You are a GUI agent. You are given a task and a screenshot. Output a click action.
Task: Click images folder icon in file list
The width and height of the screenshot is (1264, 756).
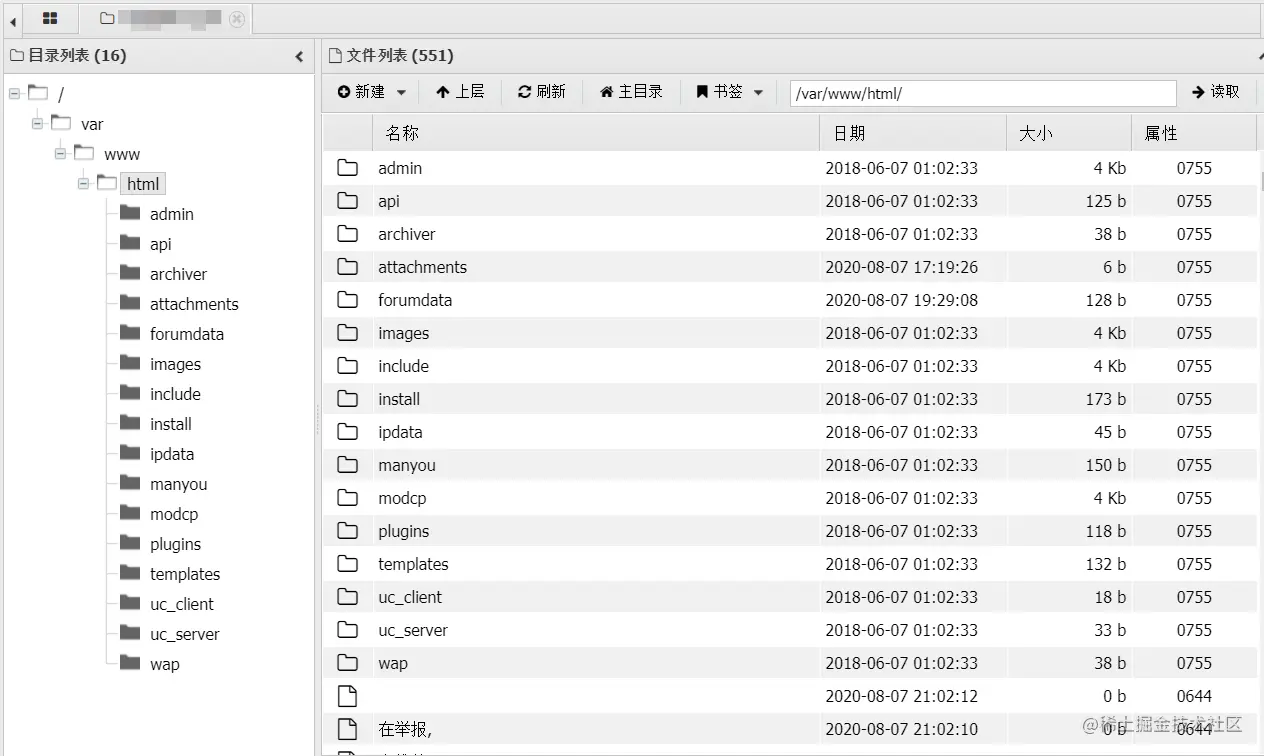(x=347, y=333)
